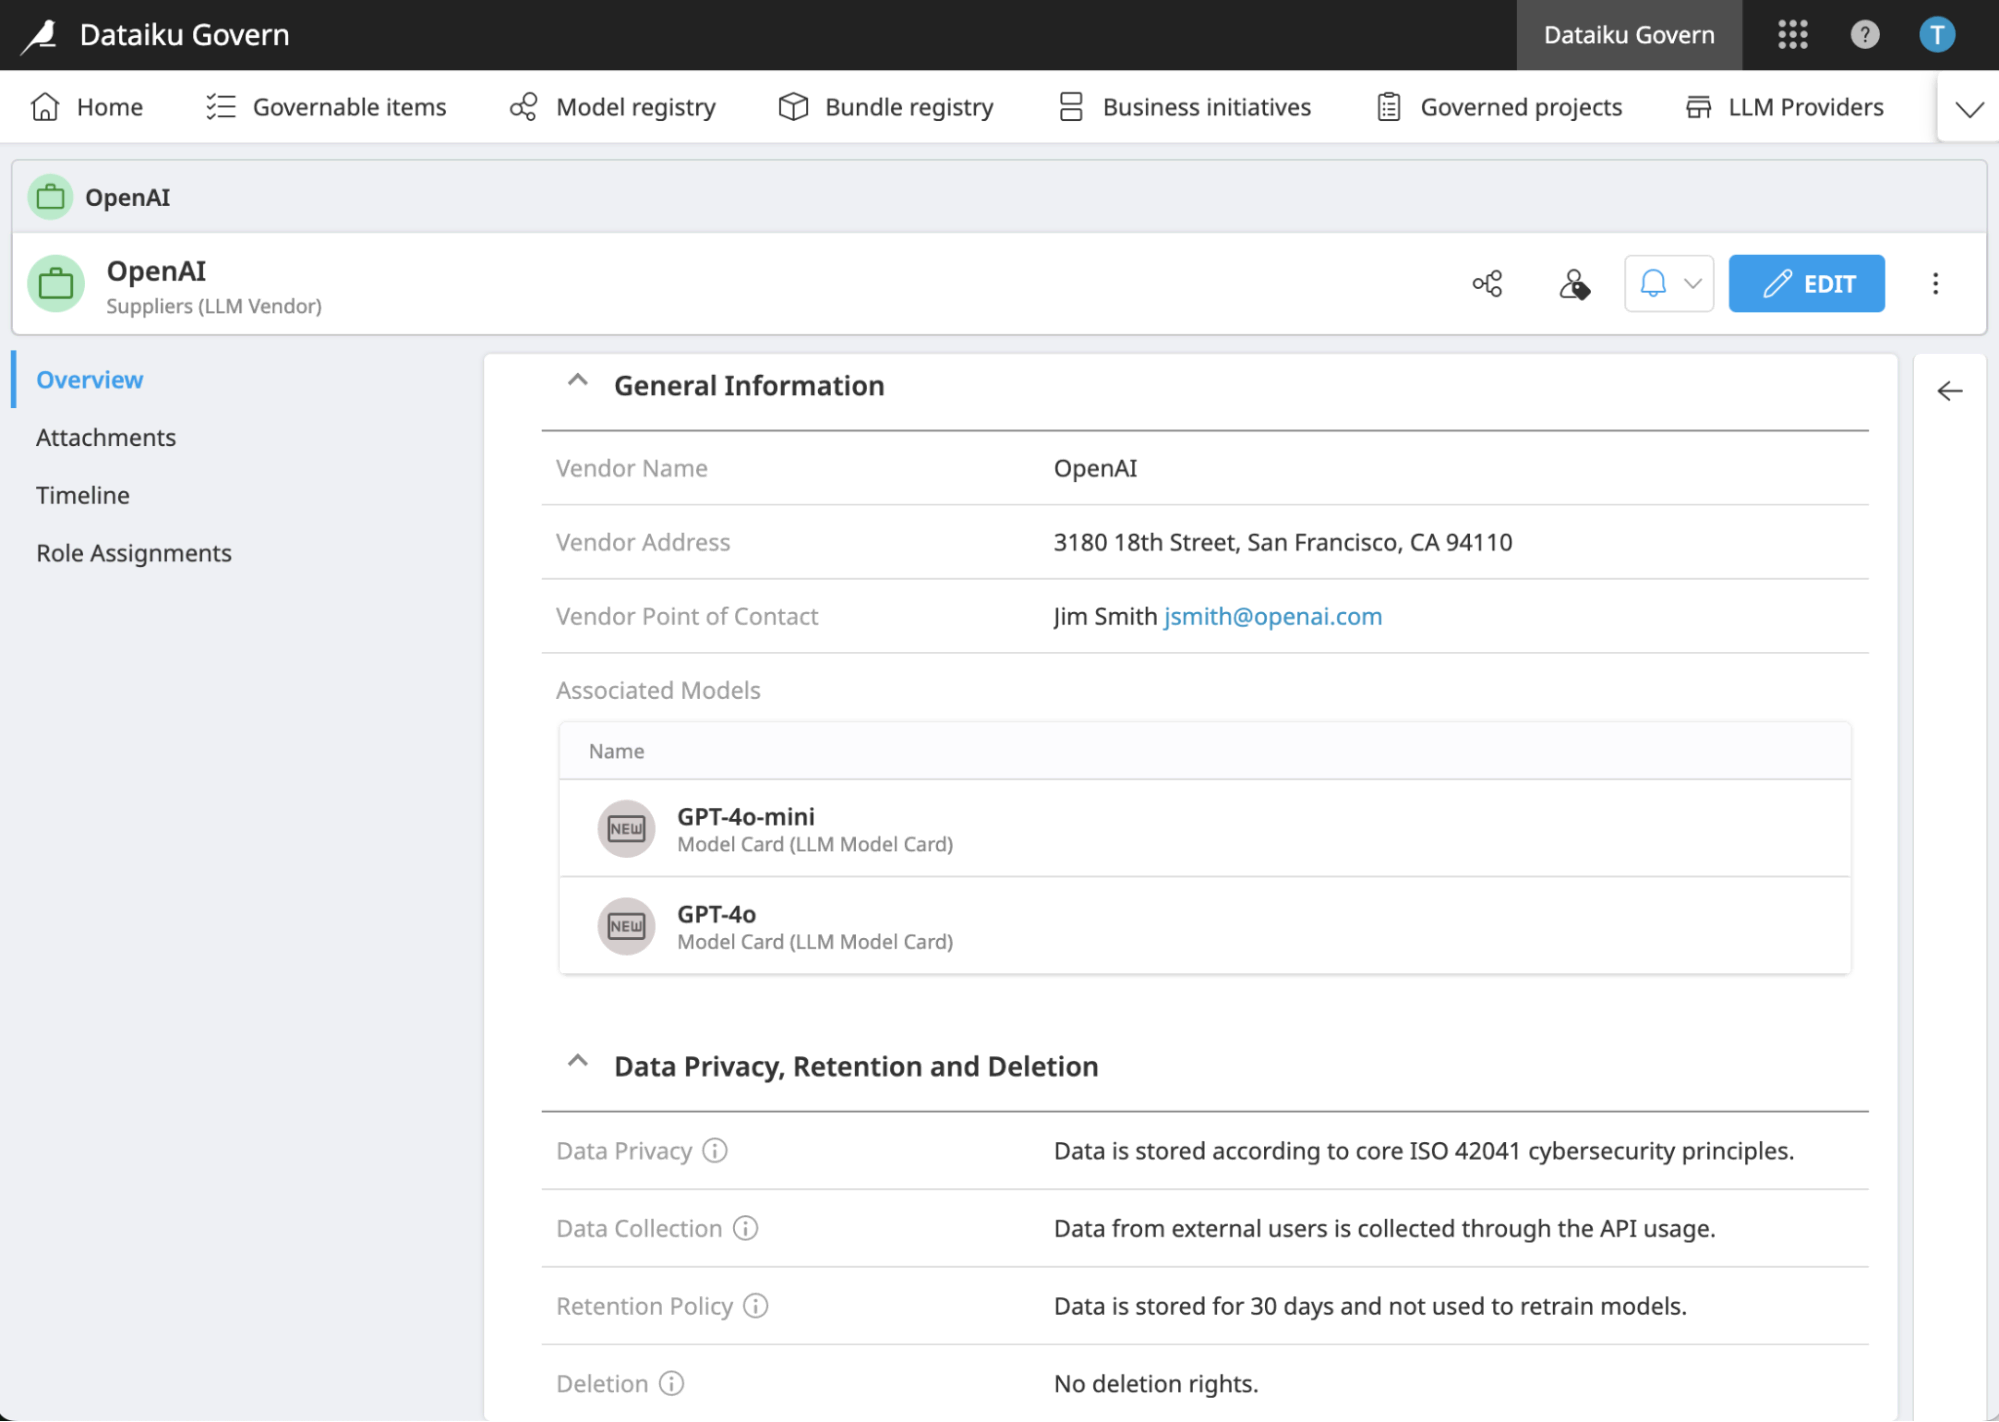Open the GPT-4o-mini model link

point(746,817)
